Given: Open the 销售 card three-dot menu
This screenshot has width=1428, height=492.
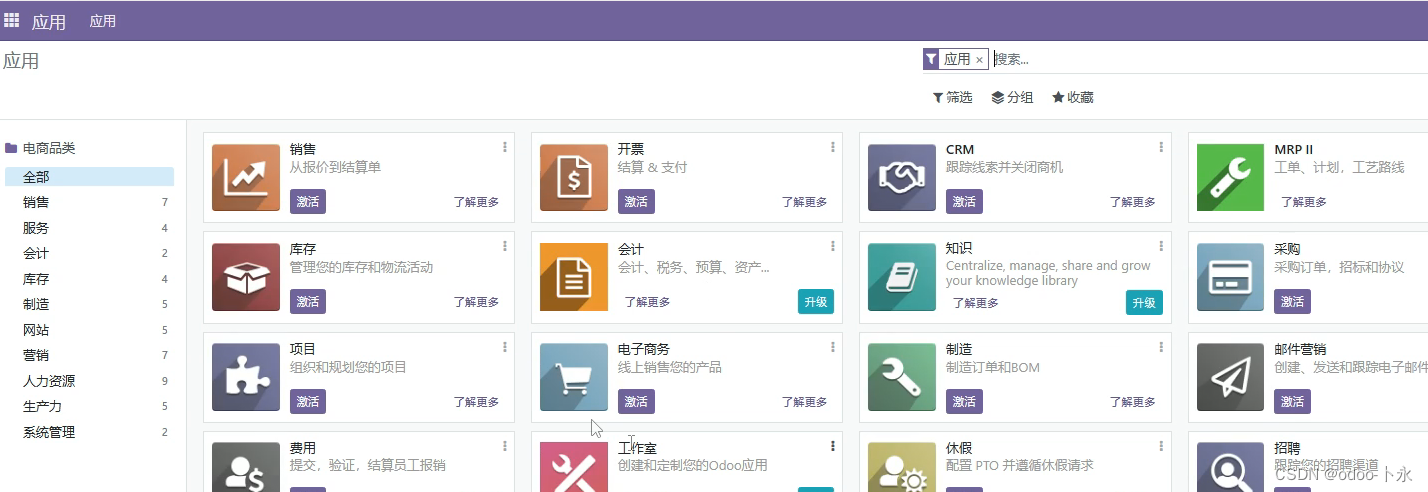Looking at the screenshot, I should (505, 147).
